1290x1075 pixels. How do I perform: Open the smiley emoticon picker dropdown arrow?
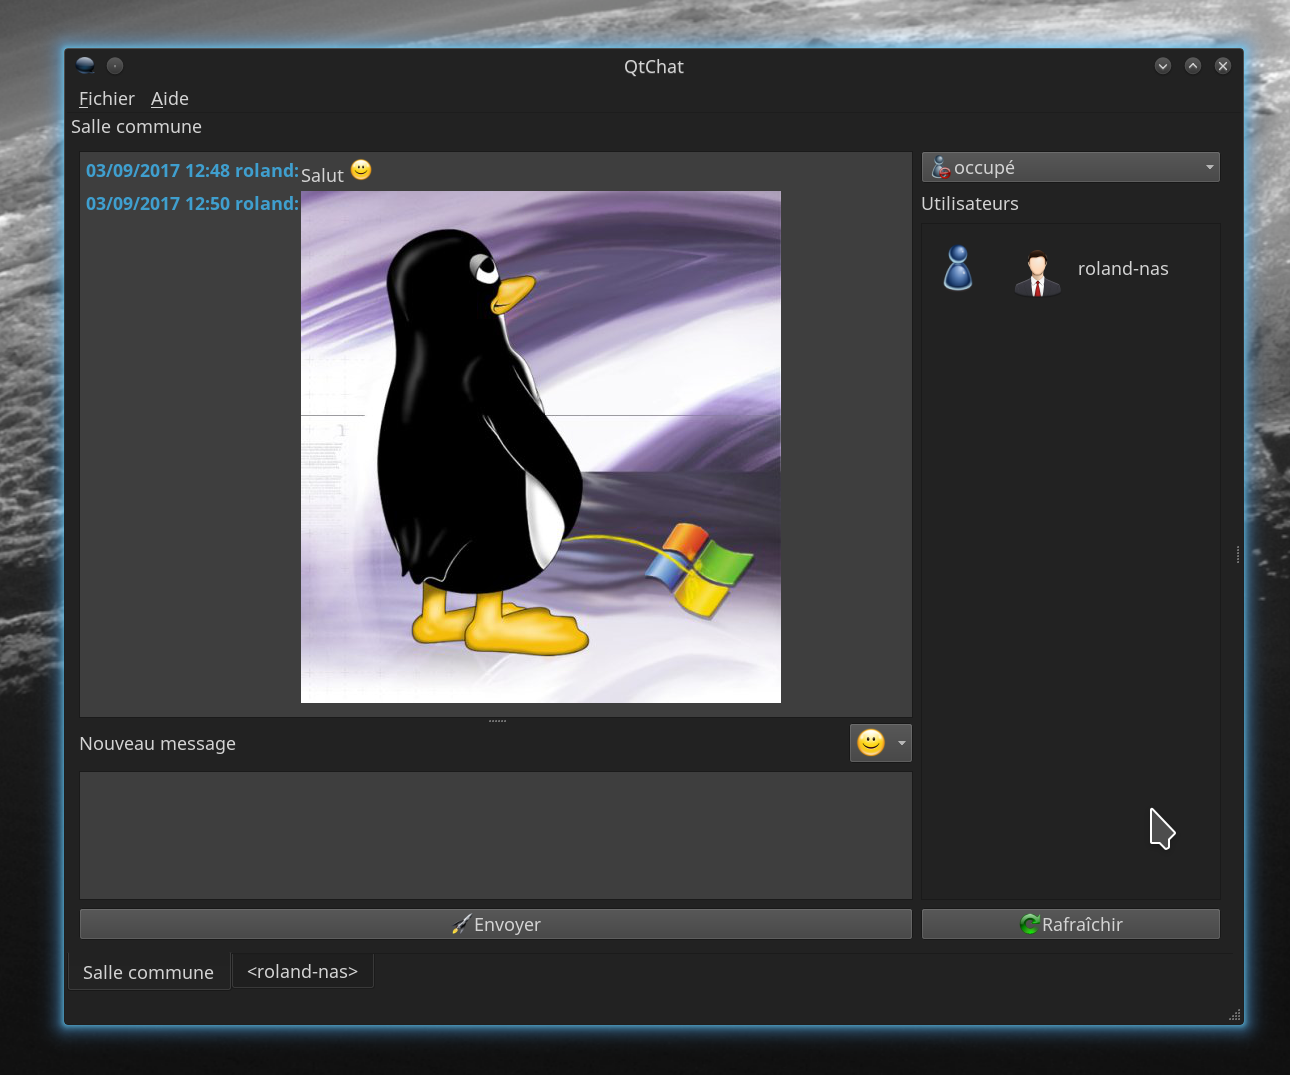pyautogui.click(x=901, y=743)
